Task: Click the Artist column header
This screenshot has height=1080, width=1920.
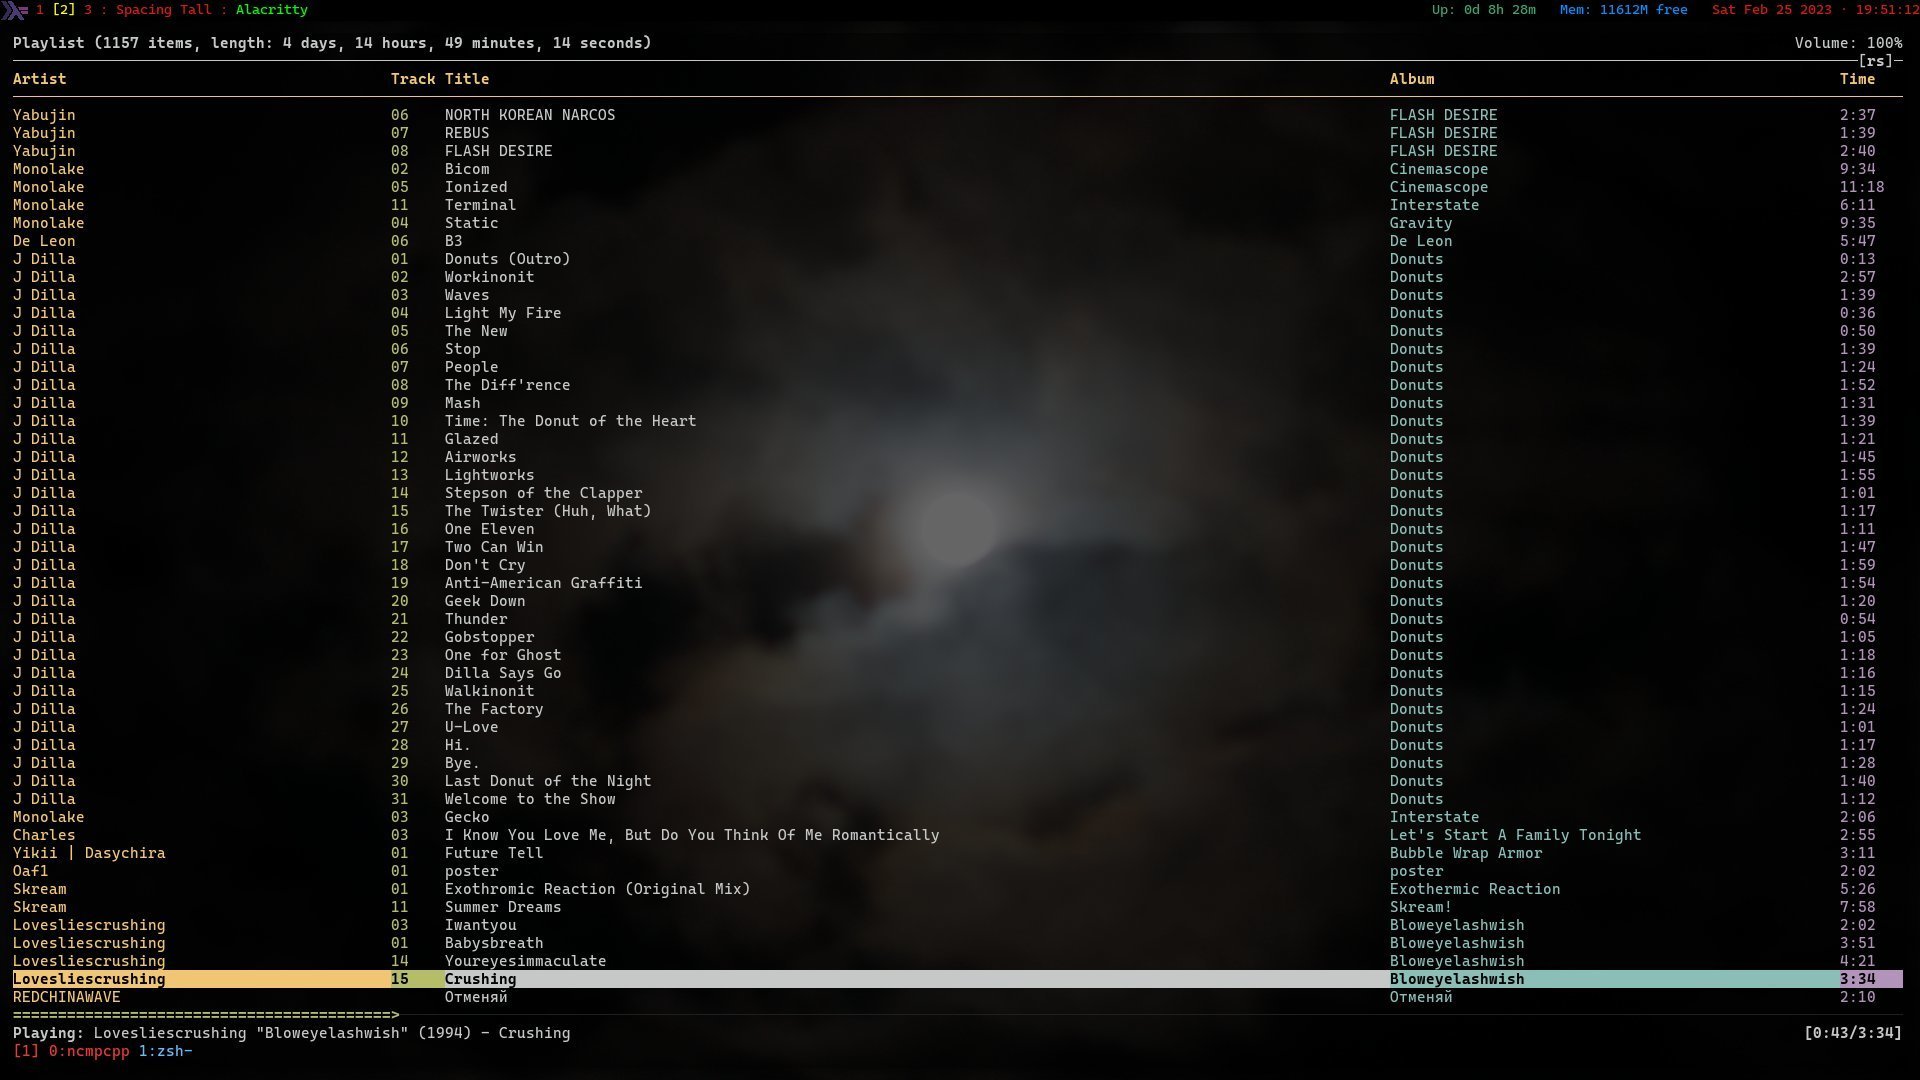Action: click(x=39, y=79)
